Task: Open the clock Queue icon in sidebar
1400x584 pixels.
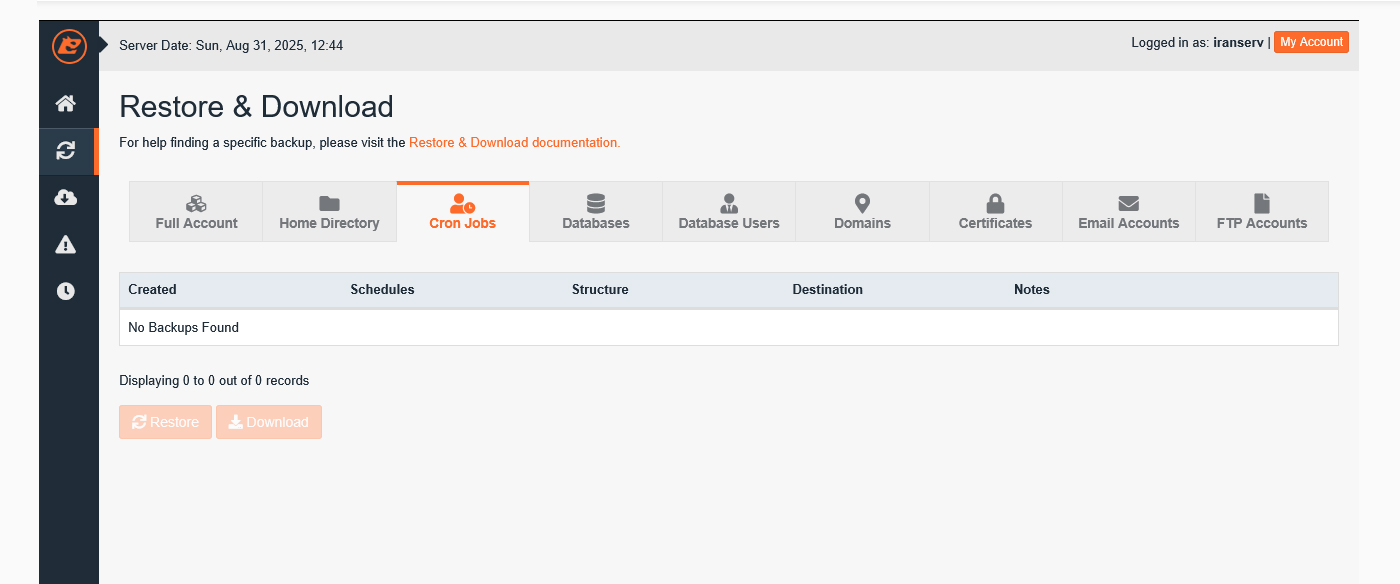Action: coord(66,291)
